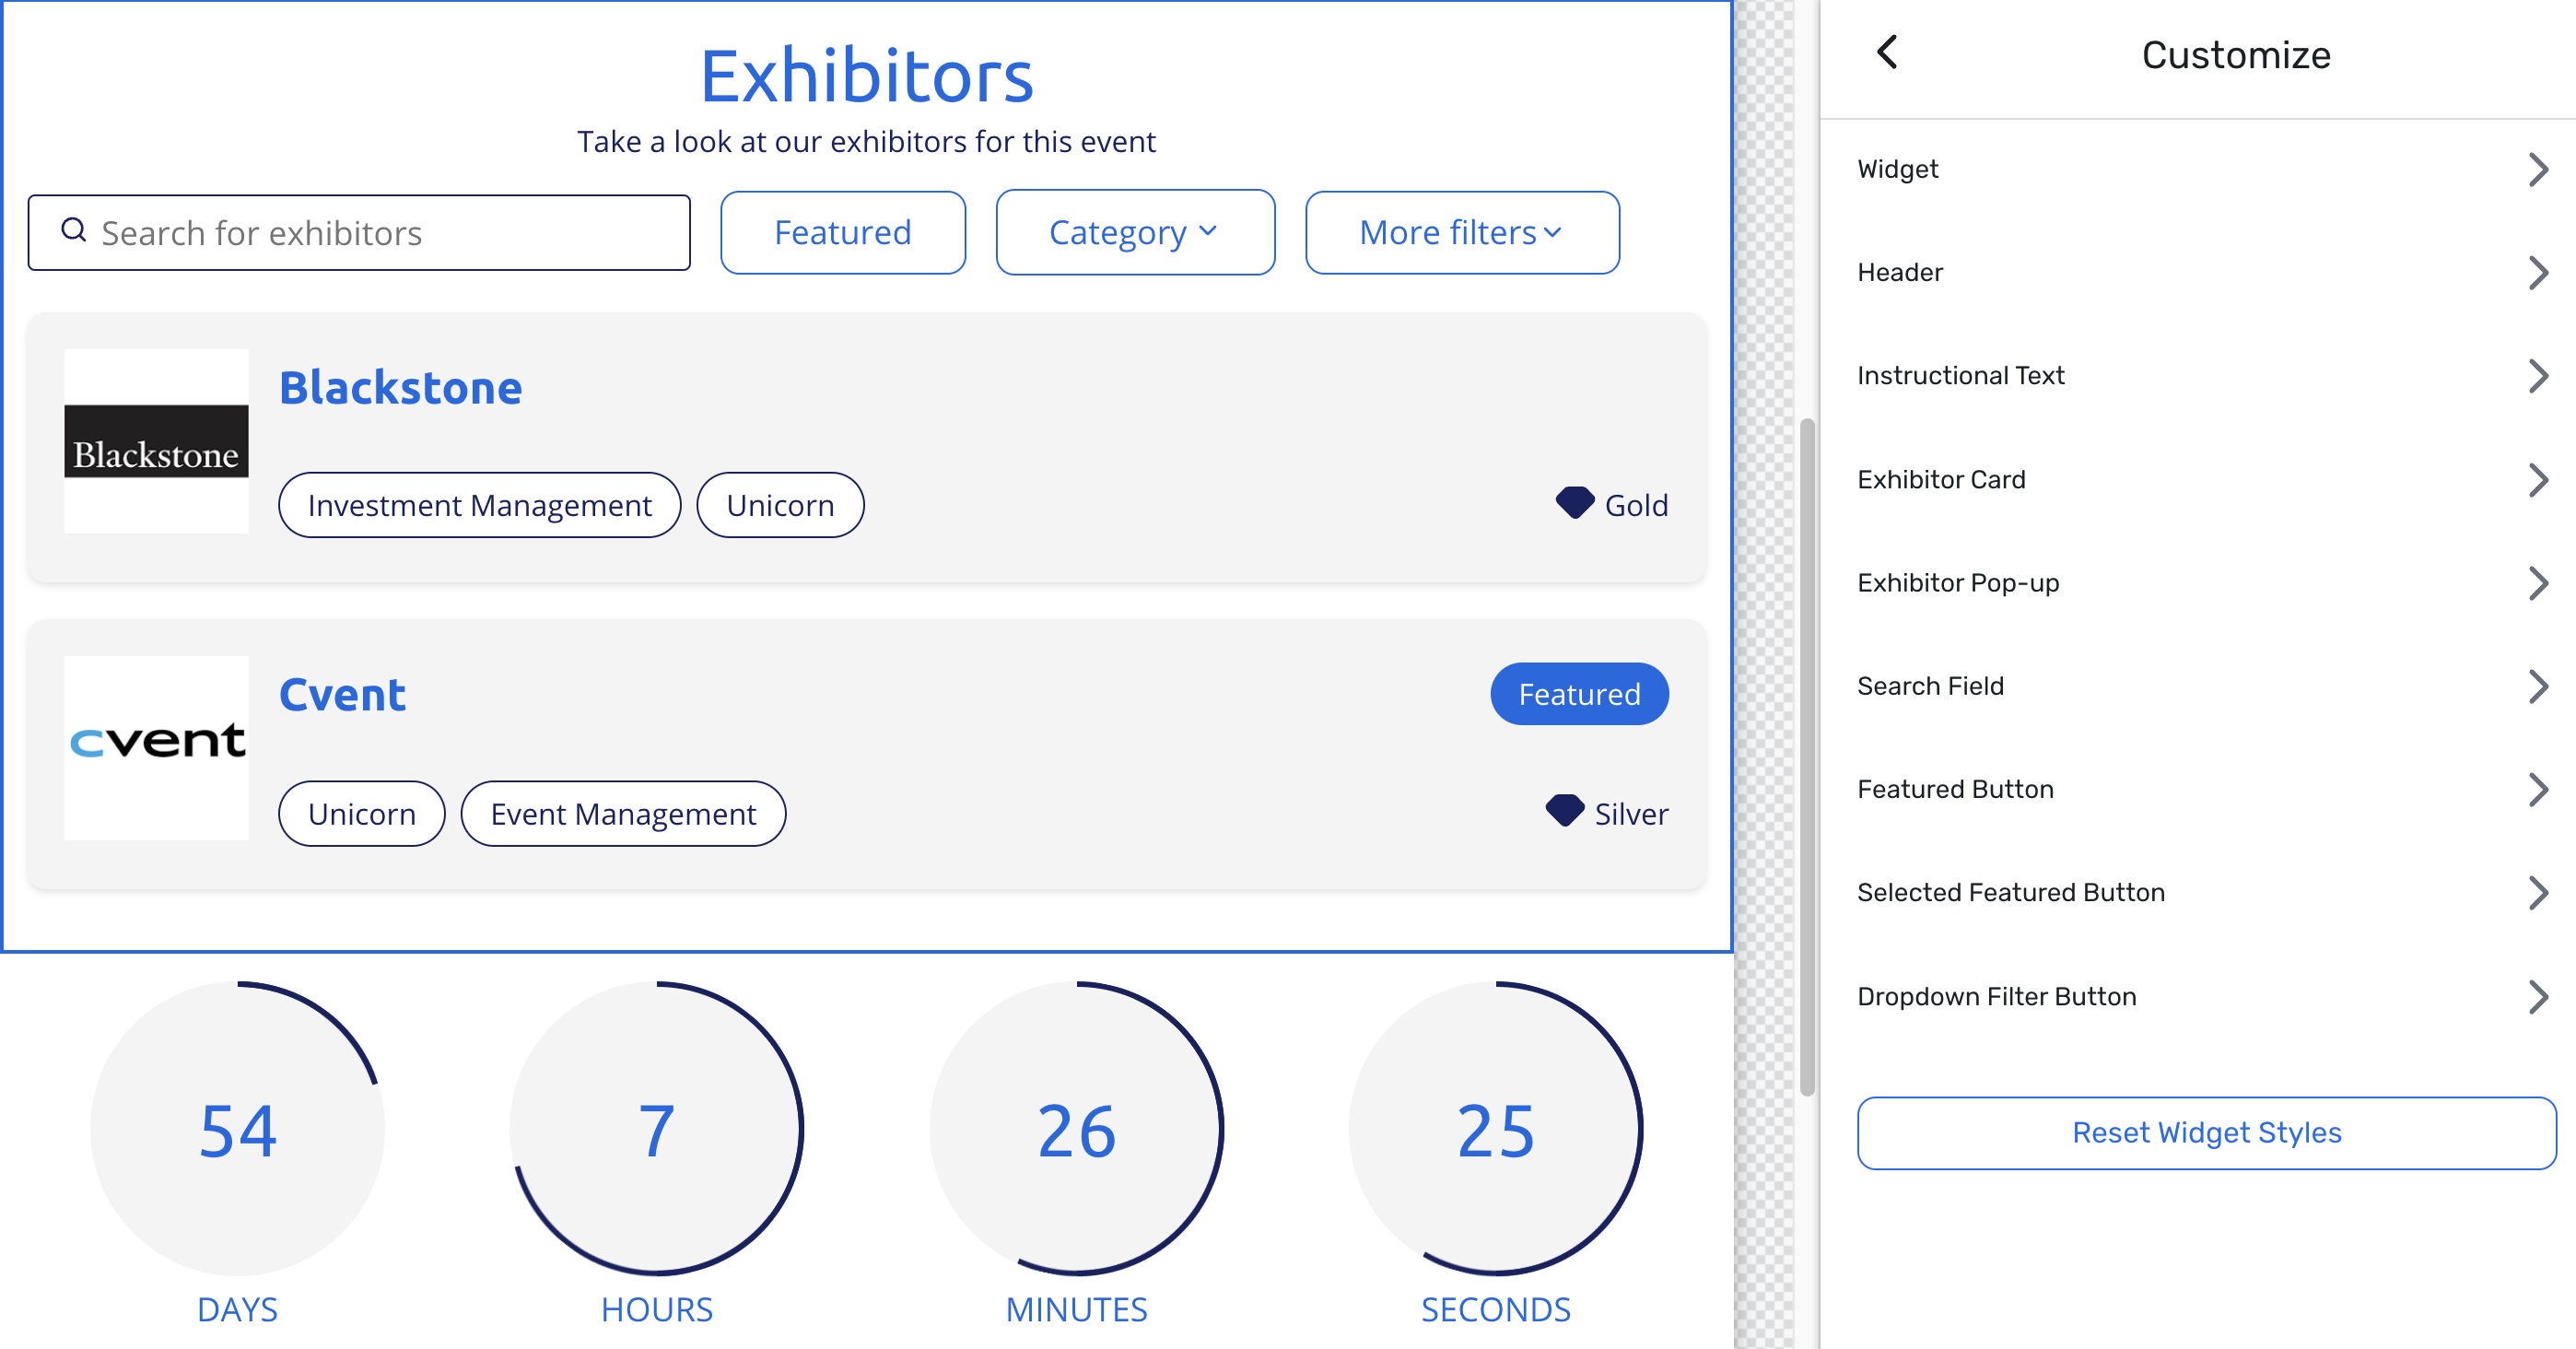
Task: Open the Blackstone logo thumbnail
Action: tap(156, 441)
